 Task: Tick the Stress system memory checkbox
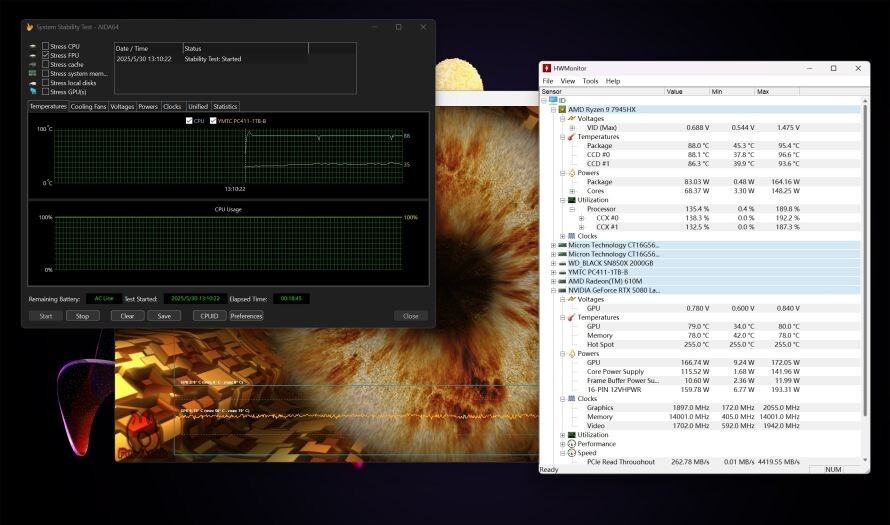(45, 73)
